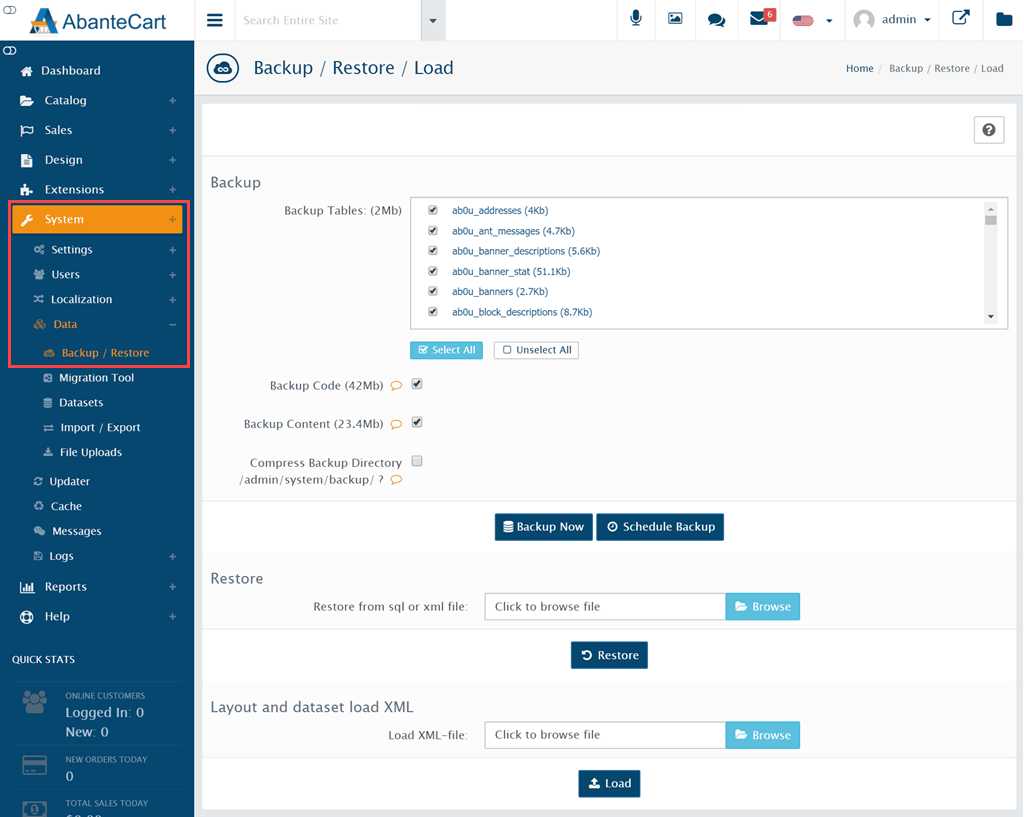Toggle the sidebar collapse switch icon
This screenshot has width=1024, height=817.
10,50
